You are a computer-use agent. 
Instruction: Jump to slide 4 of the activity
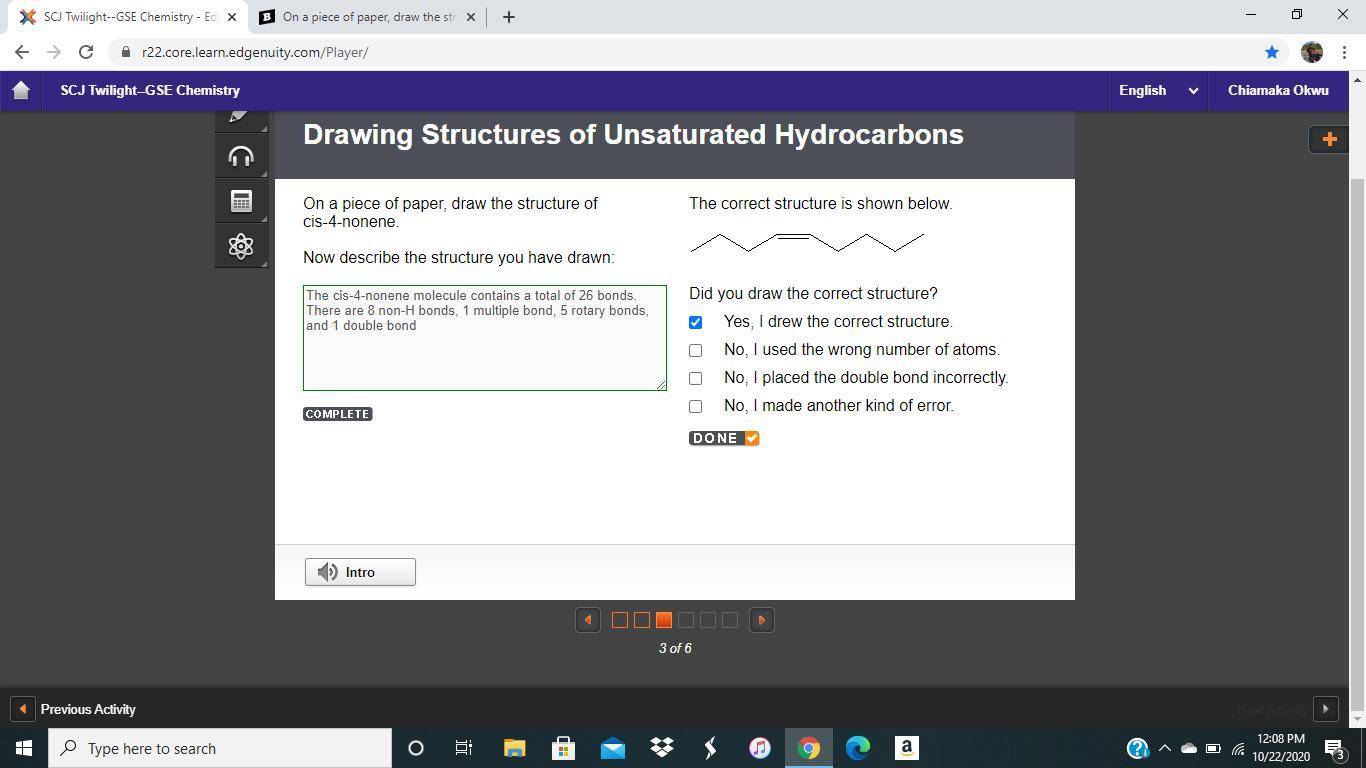pos(686,620)
